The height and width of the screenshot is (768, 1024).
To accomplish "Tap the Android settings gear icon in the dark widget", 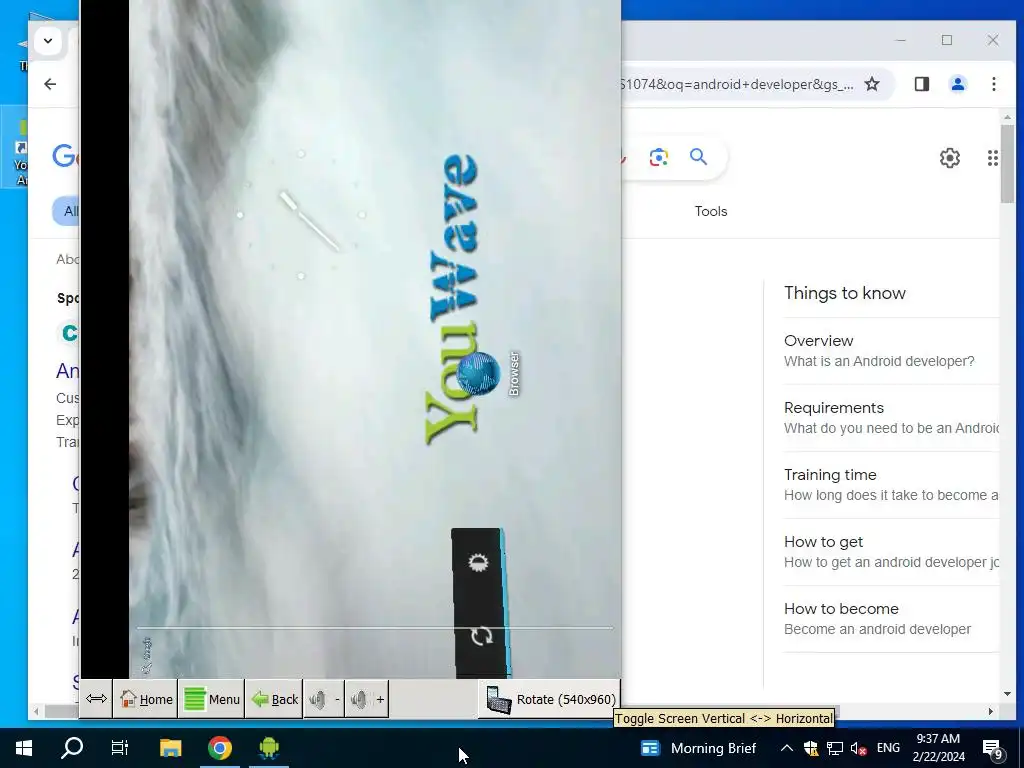I will click(479, 562).
